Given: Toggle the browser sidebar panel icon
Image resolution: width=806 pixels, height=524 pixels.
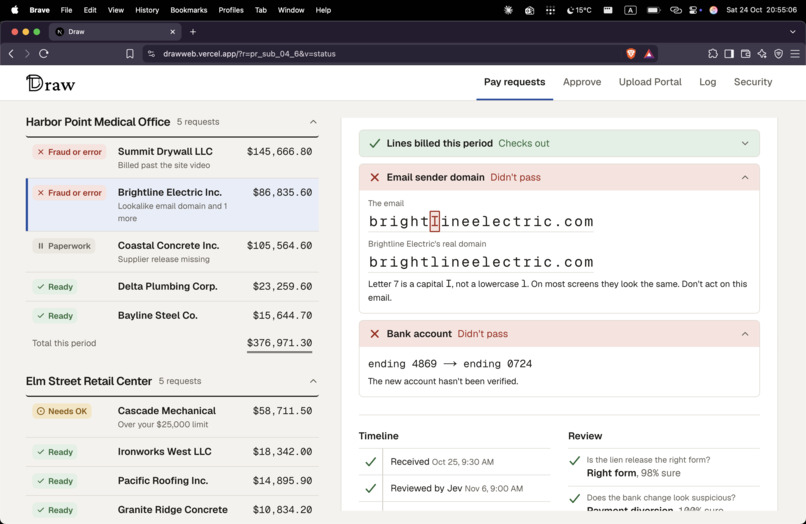Looking at the screenshot, I should [x=729, y=53].
